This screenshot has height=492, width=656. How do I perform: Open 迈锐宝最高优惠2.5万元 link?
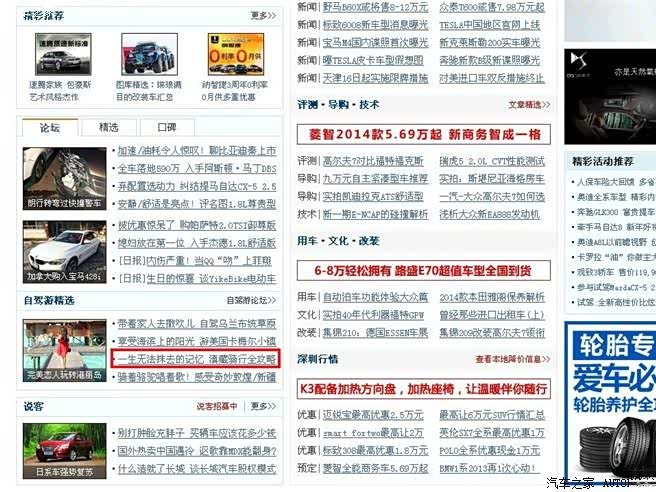[373, 415]
